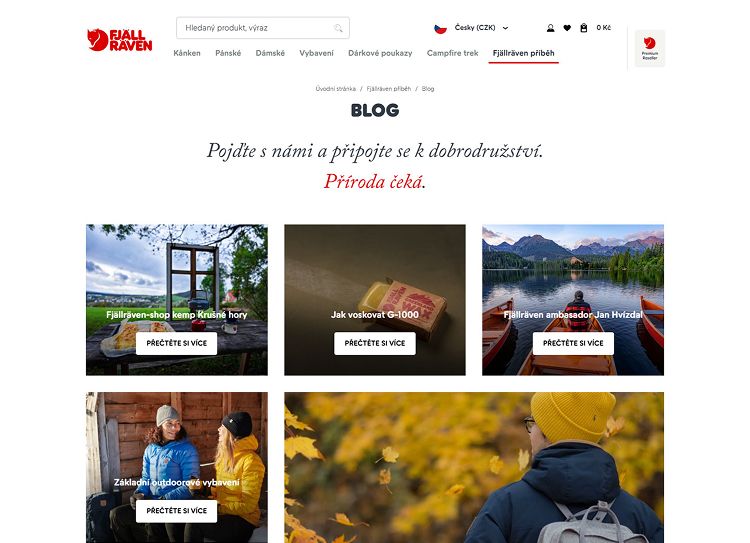Click the Úvodní stránka breadcrumb link
The image size is (750, 543).
click(336, 89)
